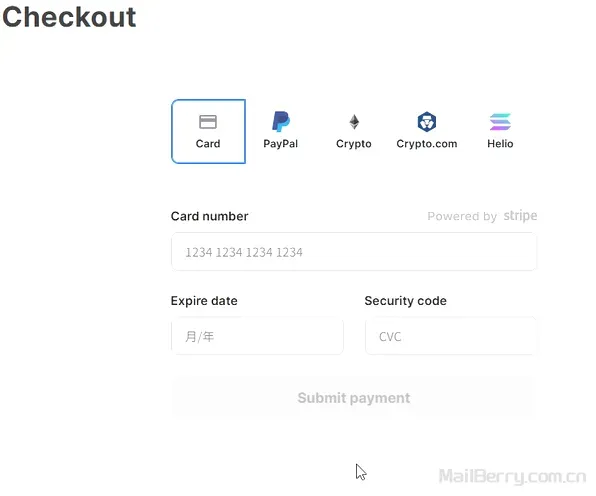Switch to the PayPal payment method label
596x496 pixels.
(x=281, y=144)
